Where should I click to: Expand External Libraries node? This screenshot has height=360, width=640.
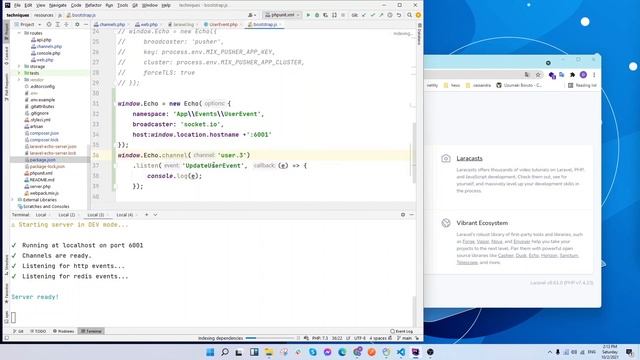click(13, 200)
